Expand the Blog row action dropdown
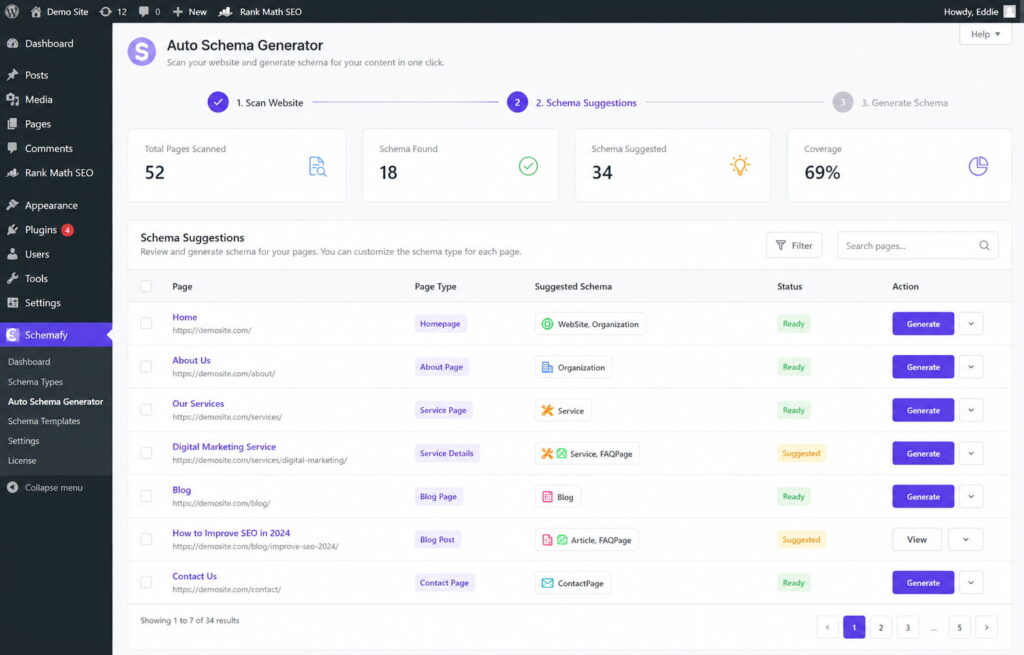Viewport: 1024px width, 655px height. tap(971, 496)
